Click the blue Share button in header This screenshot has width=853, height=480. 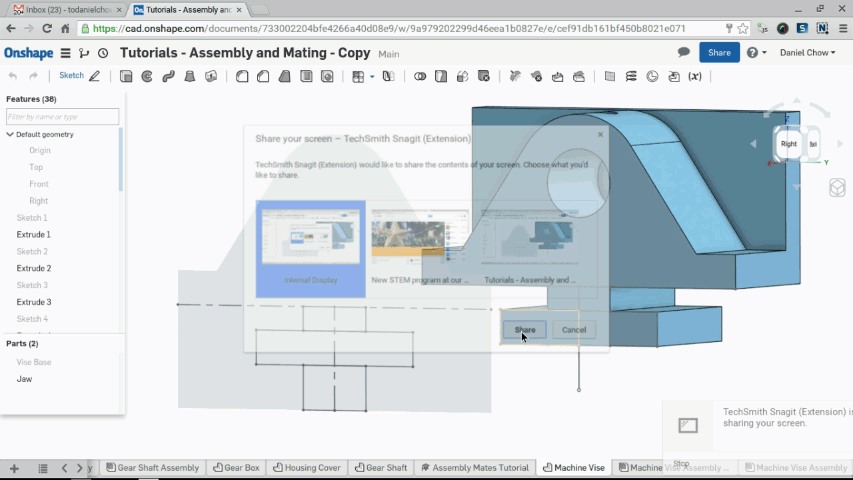(719, 53)
